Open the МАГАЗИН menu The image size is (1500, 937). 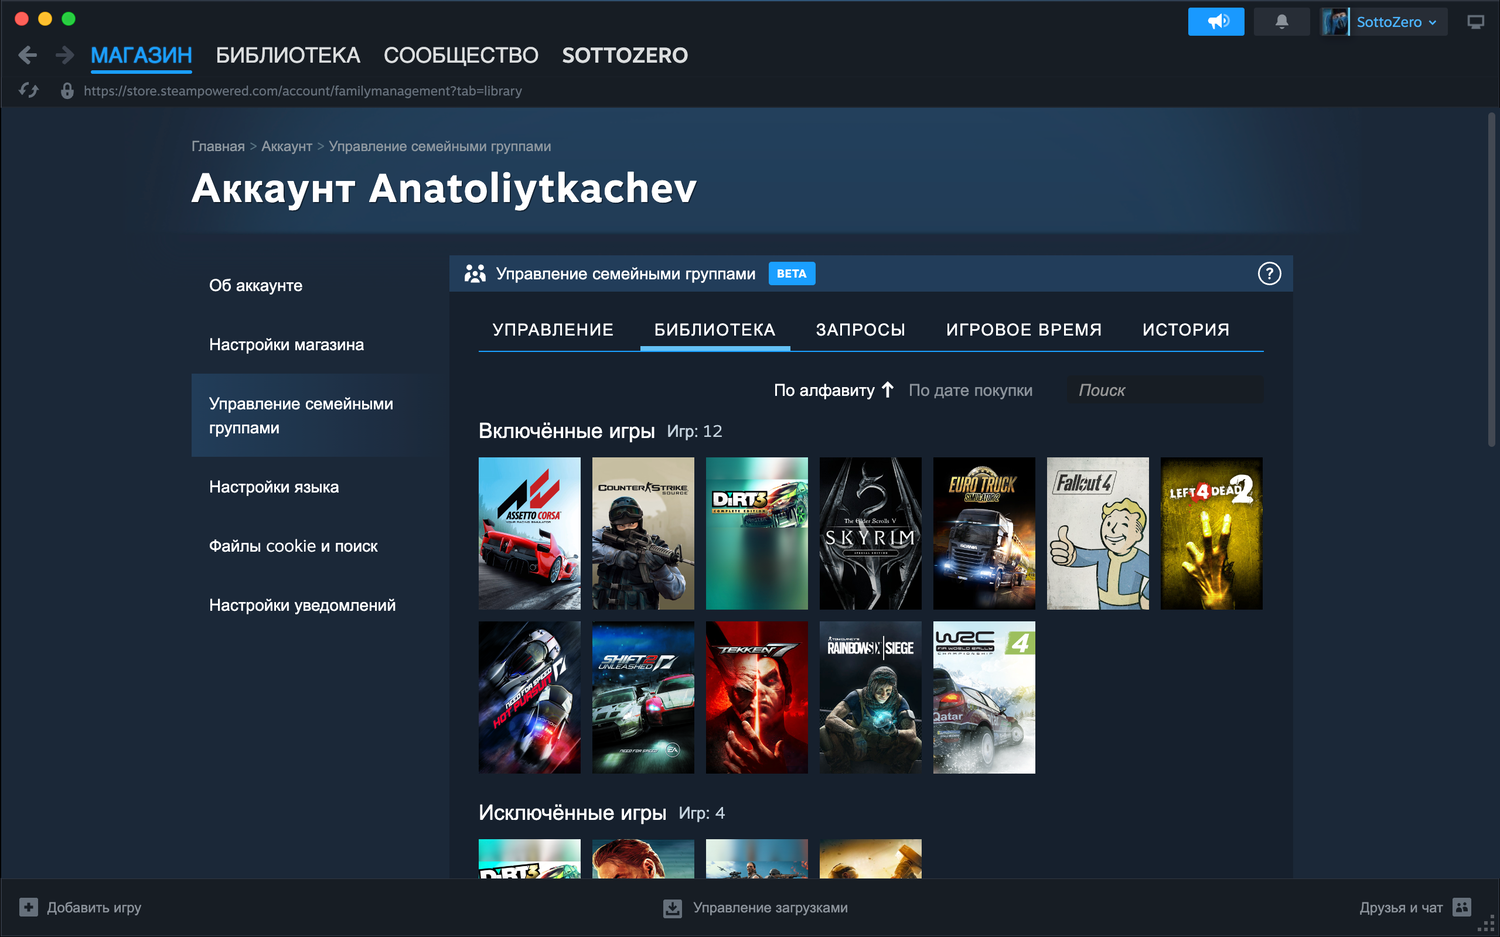coord(141,56)
